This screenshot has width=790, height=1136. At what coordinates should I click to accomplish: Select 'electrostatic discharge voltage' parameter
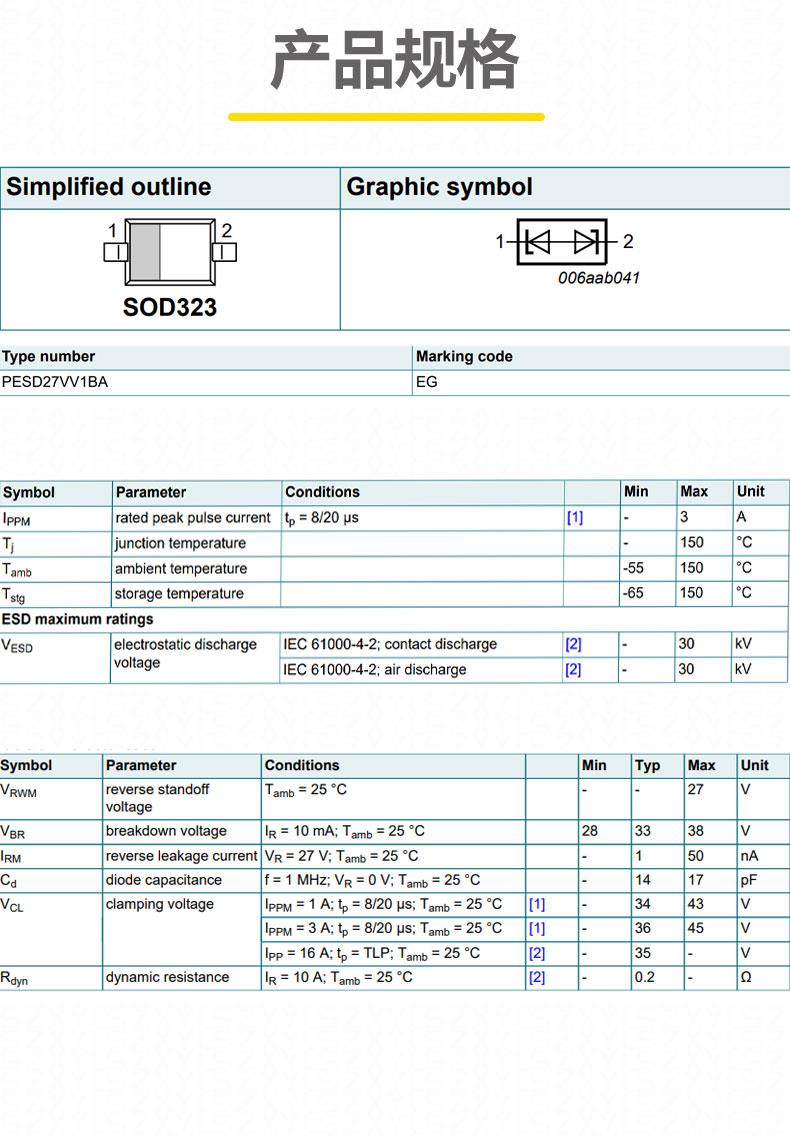coord(186,653)
